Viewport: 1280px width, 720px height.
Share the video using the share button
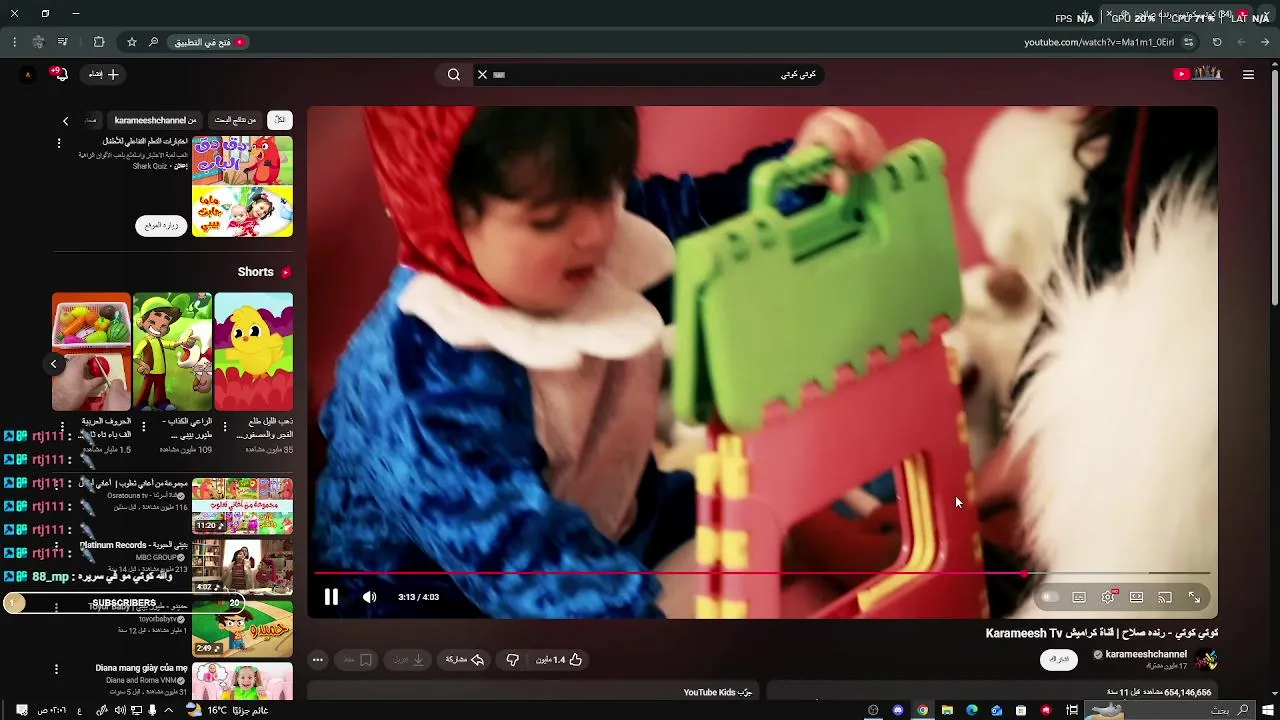pos(465,660)
